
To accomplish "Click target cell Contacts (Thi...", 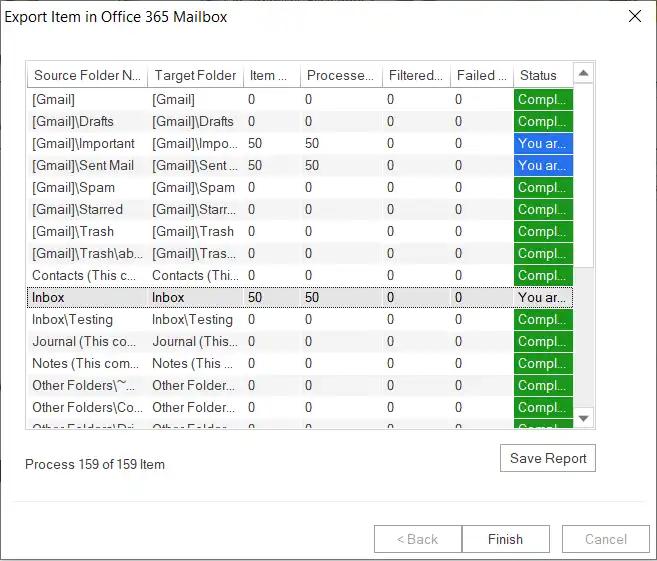I will pos(195,276).
